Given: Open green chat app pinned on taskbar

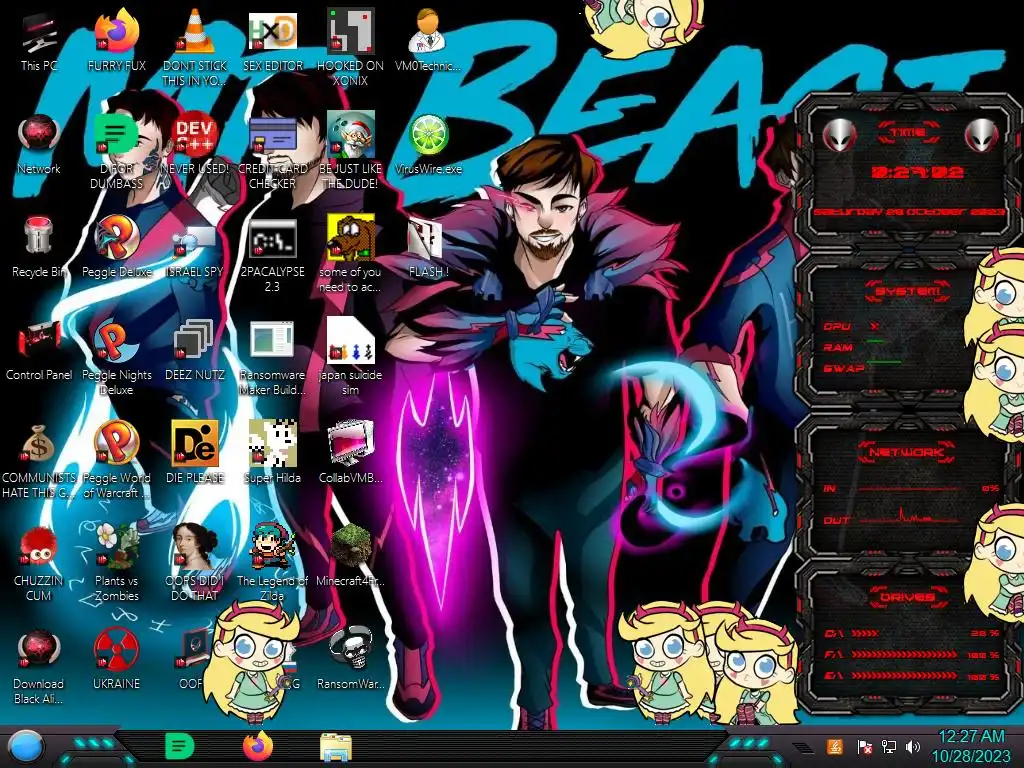Looking at the screenshot, I should coord(179,746).
